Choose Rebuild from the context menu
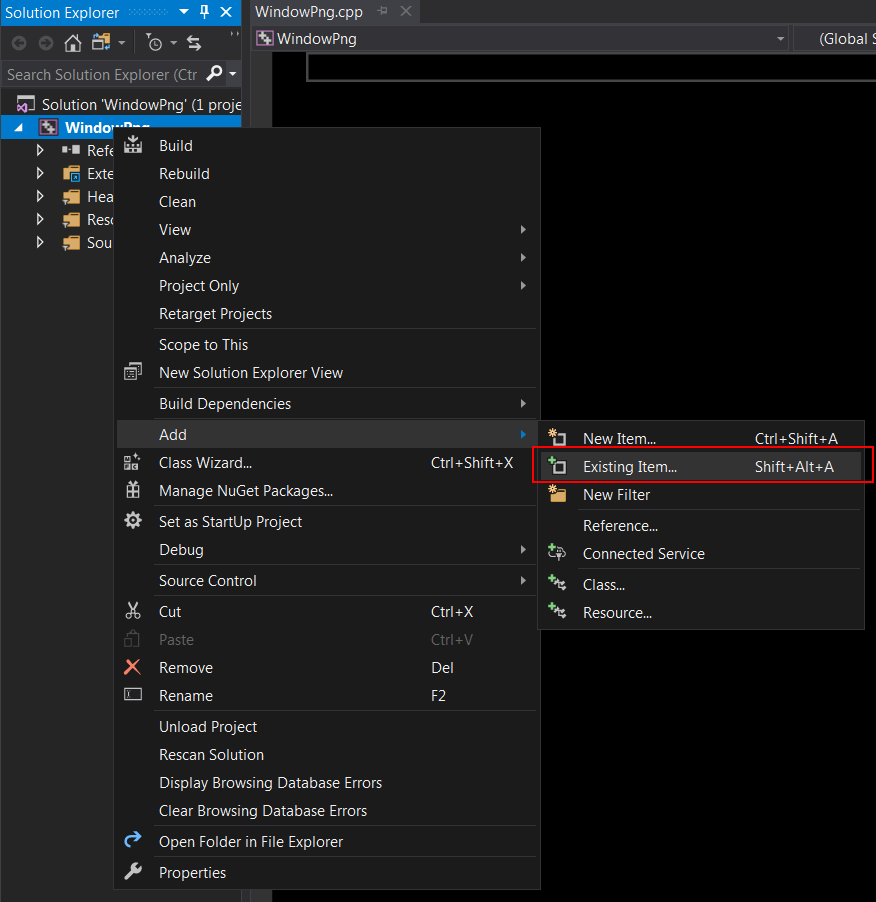Viewport: 876px width, 902px height. coord(327,174)
